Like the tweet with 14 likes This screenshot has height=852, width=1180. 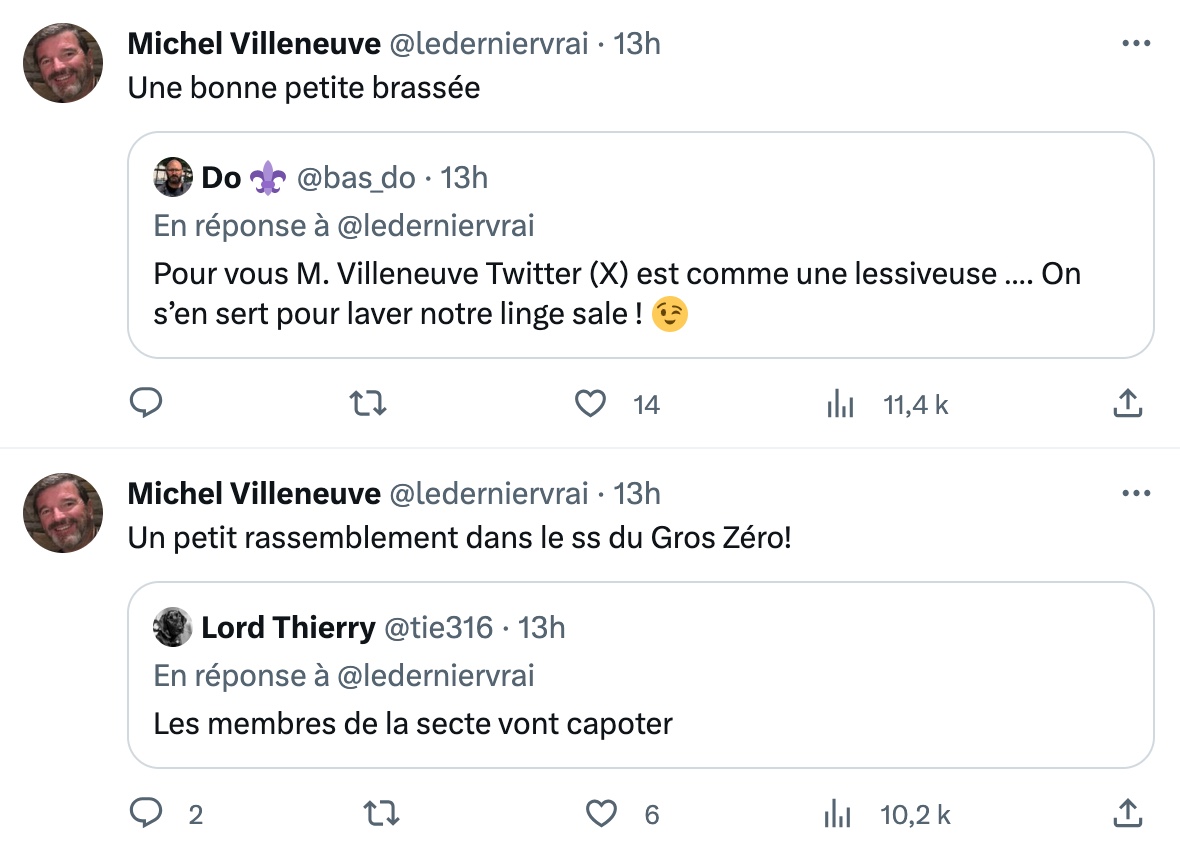coord(590,404)
